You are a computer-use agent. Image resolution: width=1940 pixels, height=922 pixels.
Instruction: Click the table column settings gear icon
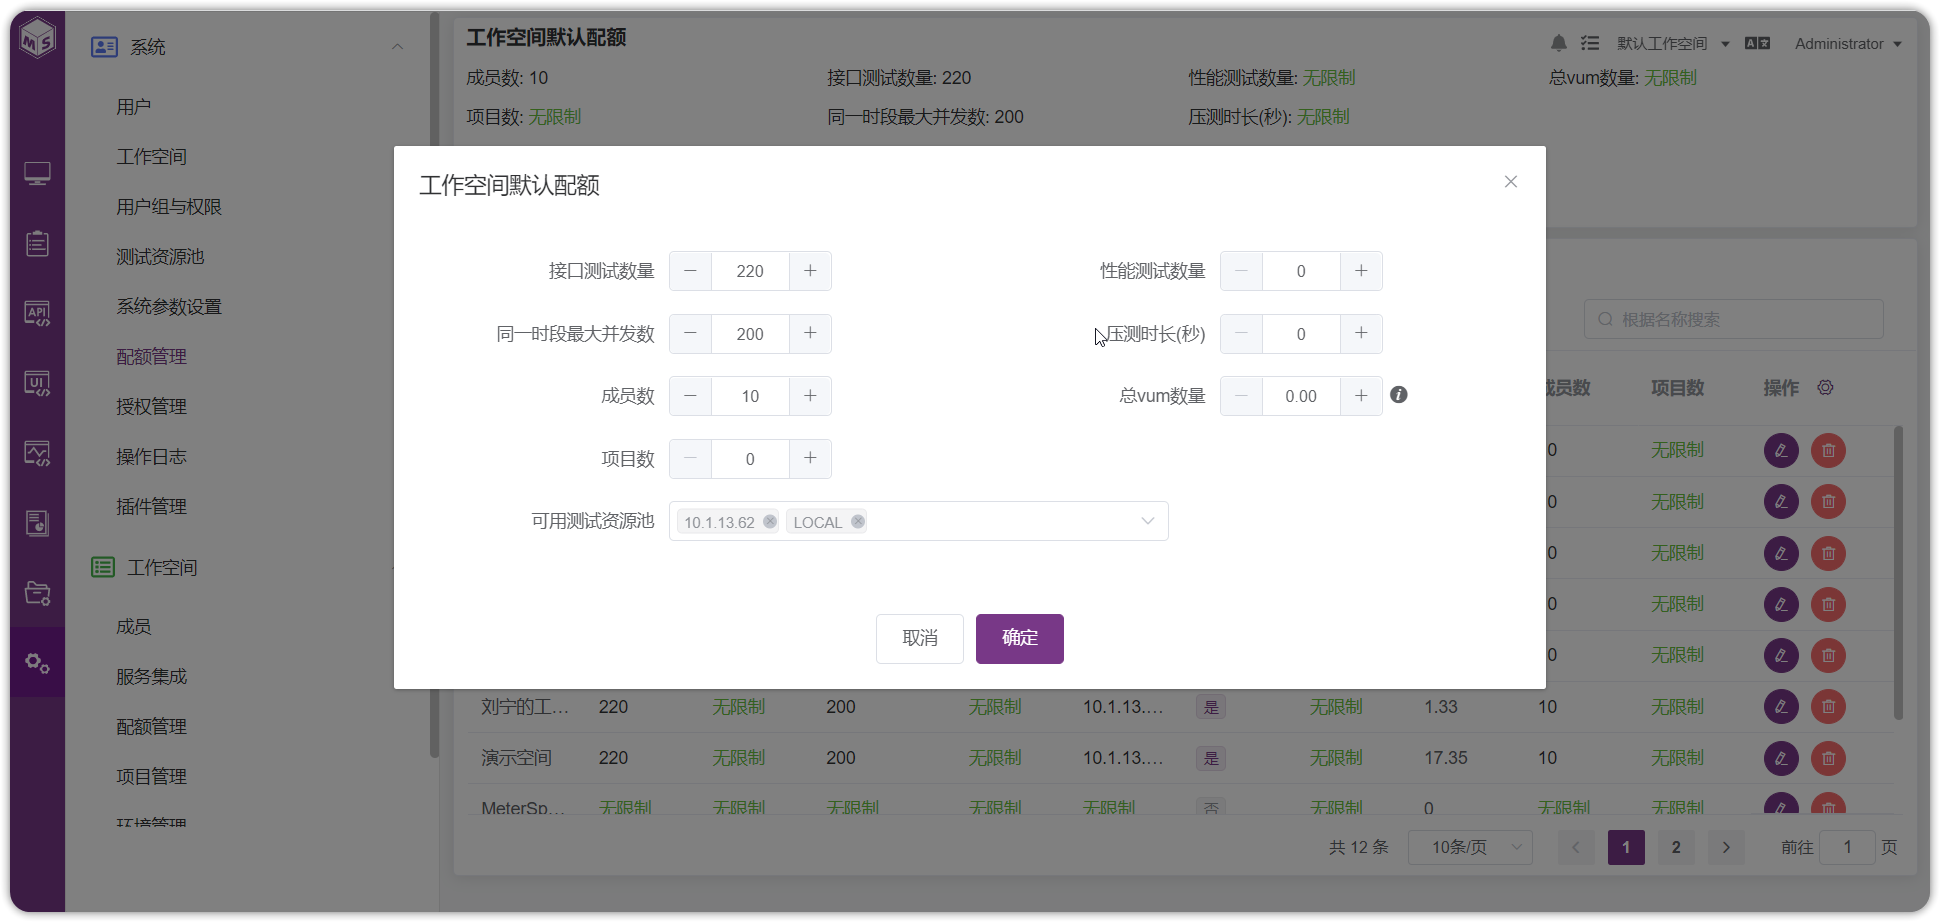tap(1825, 387)
